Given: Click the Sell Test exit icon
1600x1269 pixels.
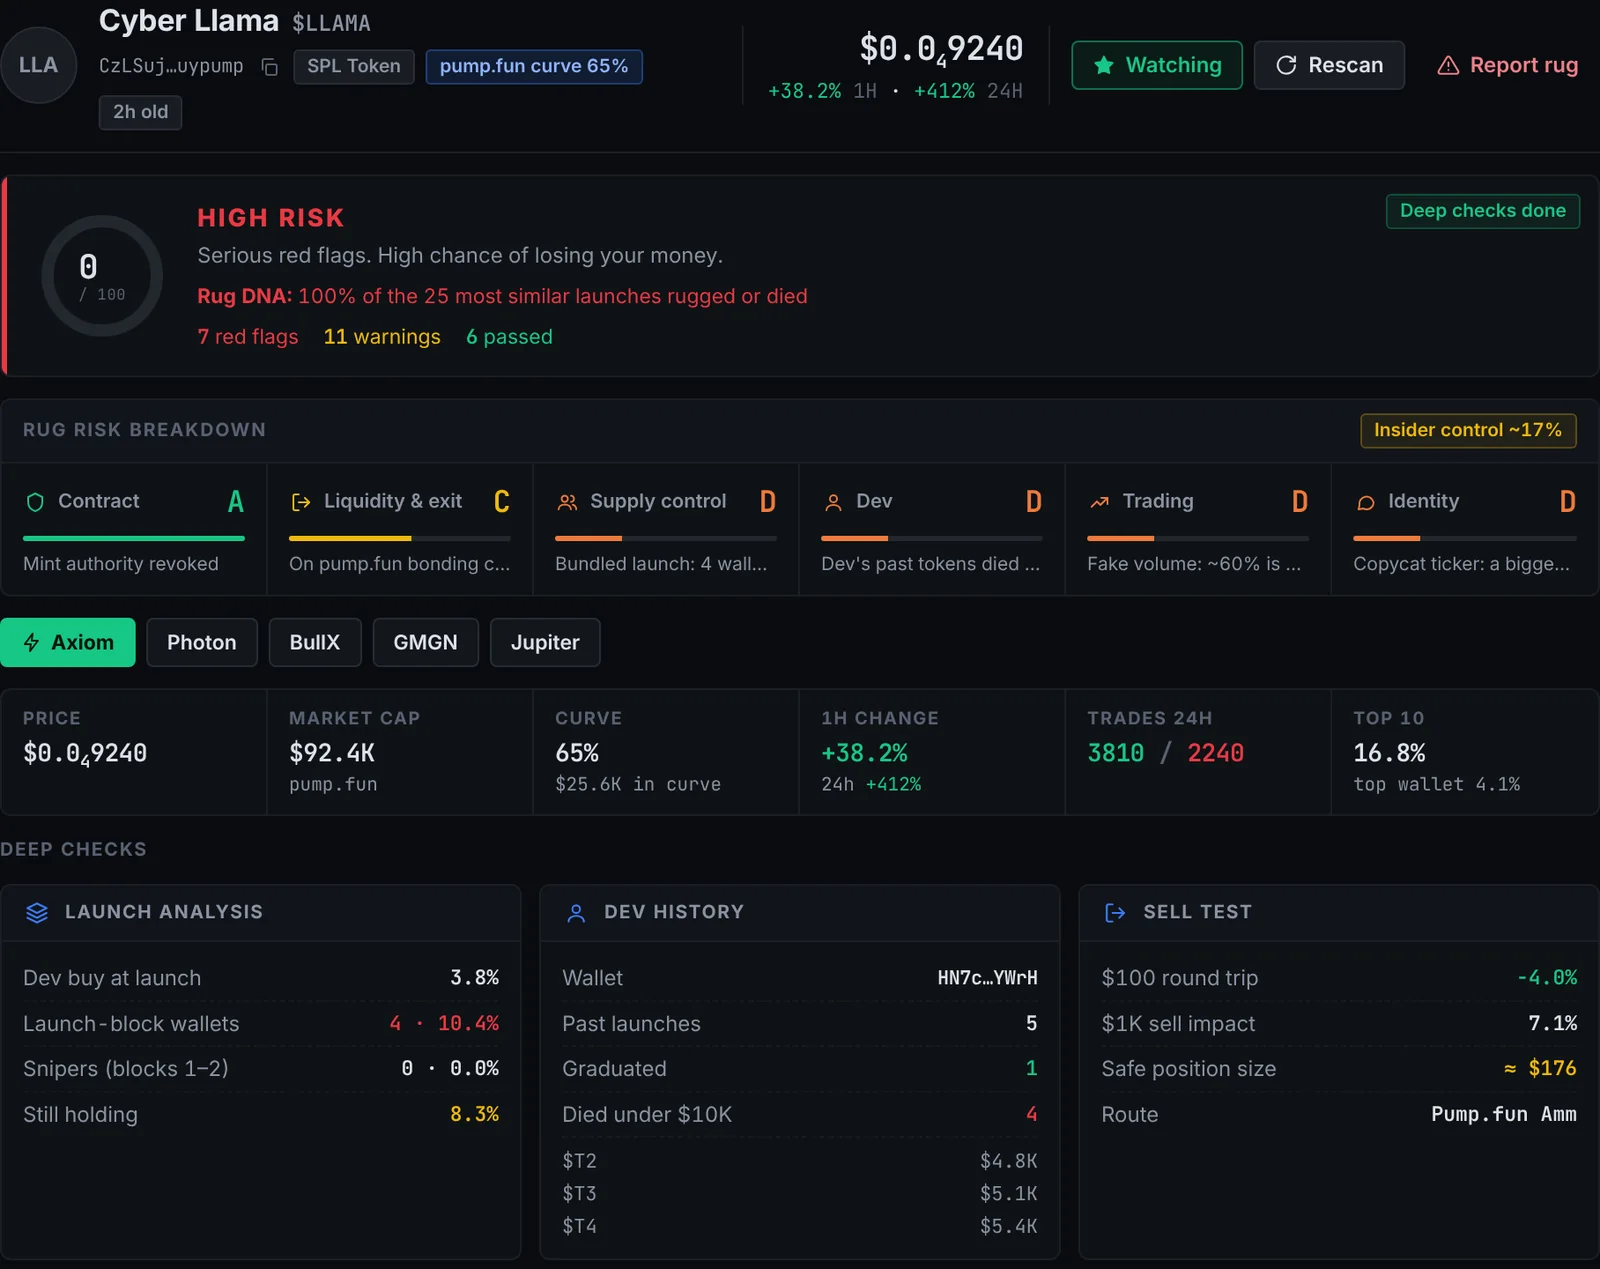Looking at the screenshot, I should coord(1115,913).
